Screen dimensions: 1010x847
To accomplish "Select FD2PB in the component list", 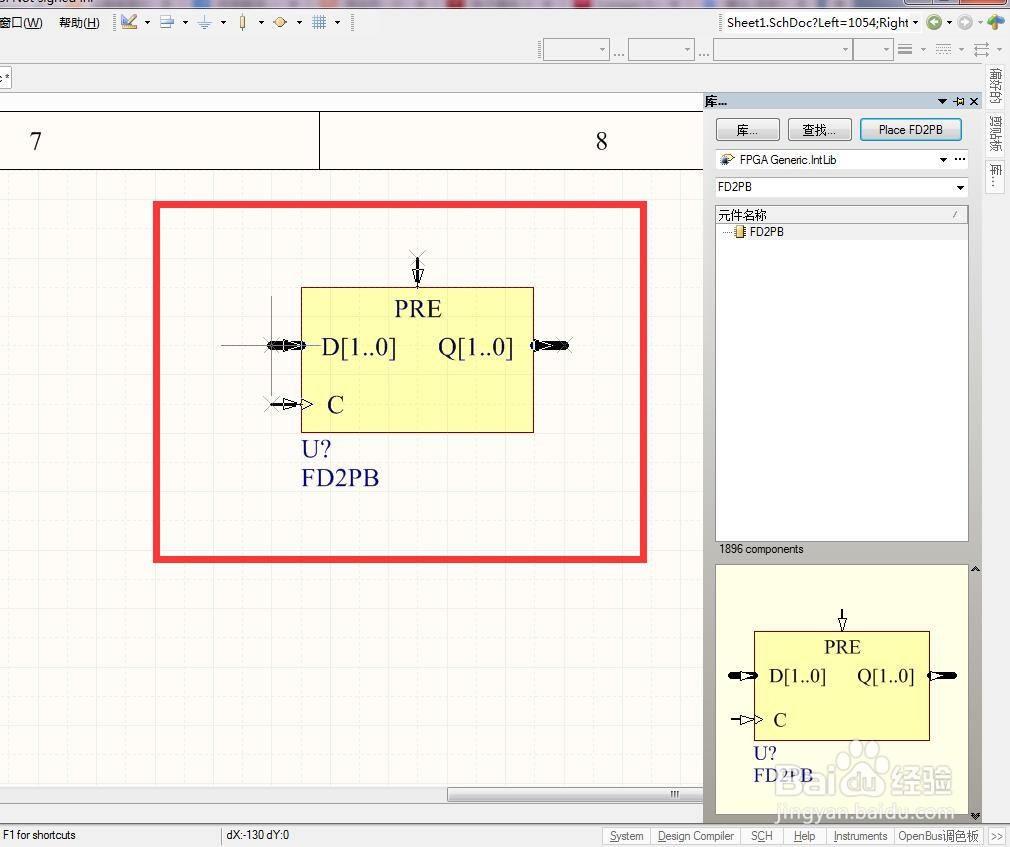I will point(766,232).
